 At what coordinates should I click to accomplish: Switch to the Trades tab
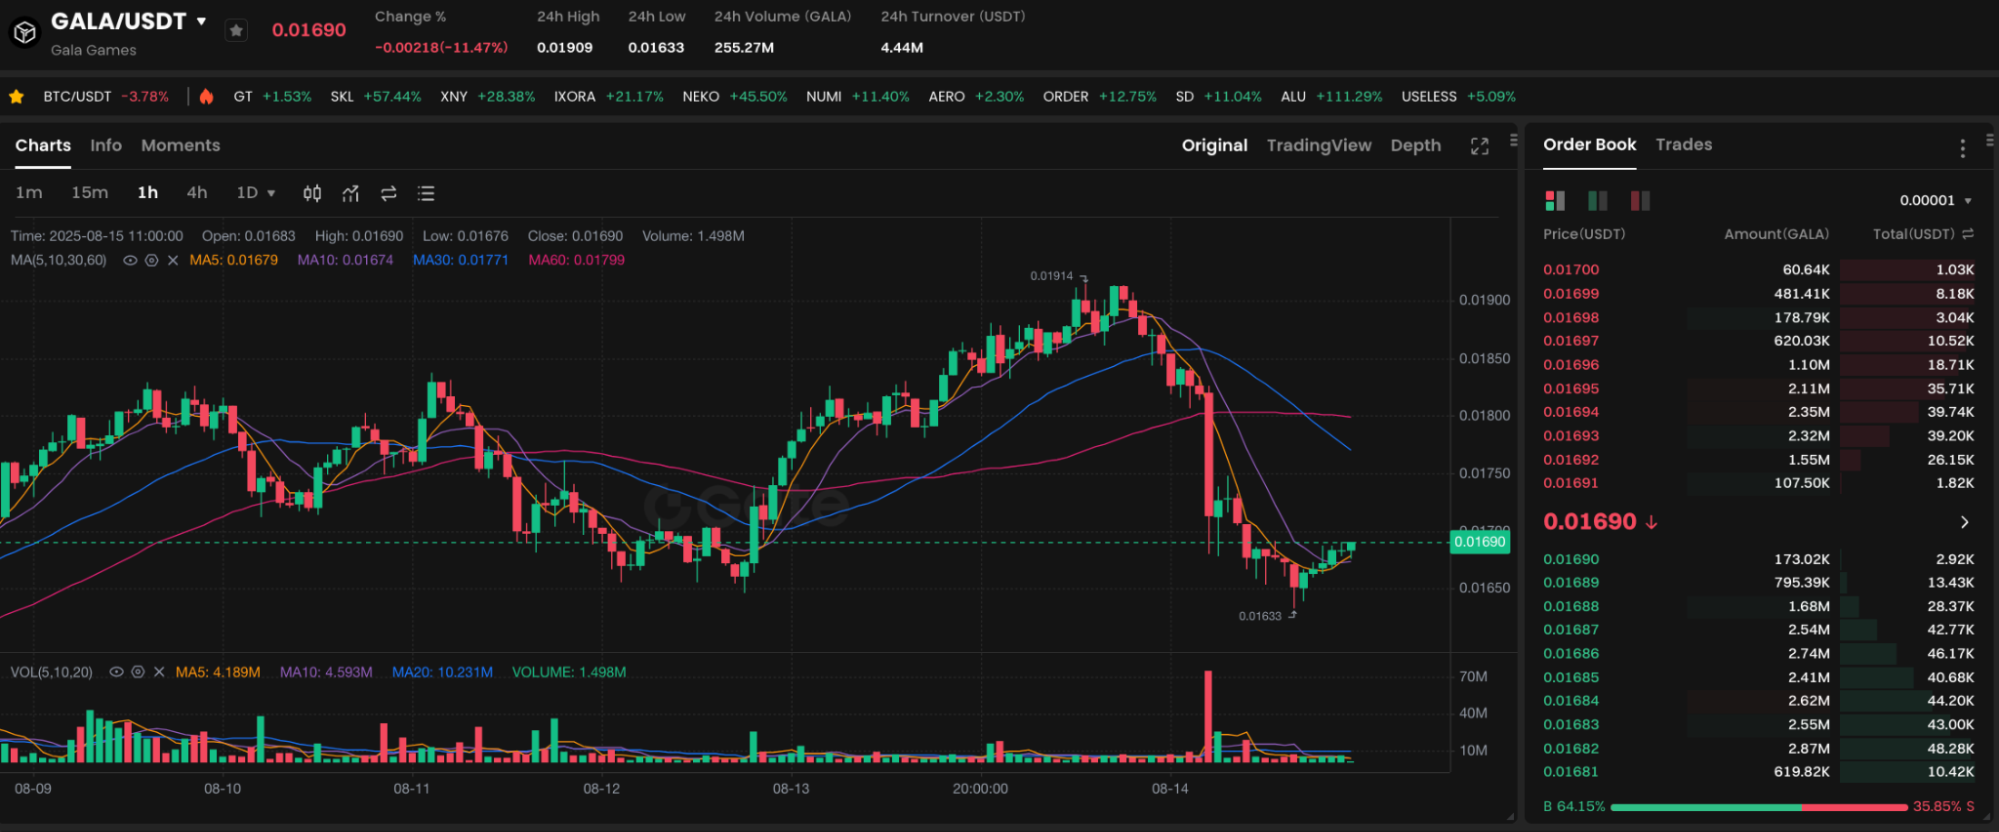point(1684,144)
